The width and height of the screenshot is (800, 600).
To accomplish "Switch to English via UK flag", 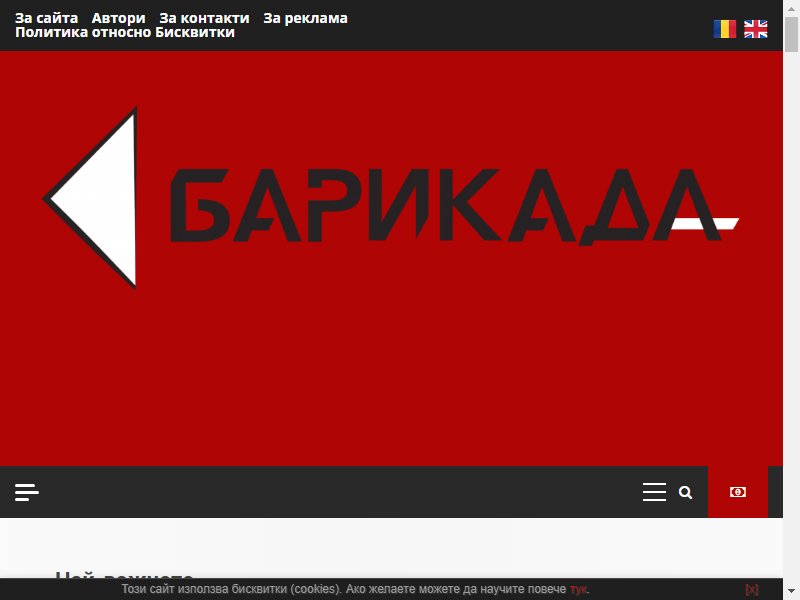I will 756,29.
